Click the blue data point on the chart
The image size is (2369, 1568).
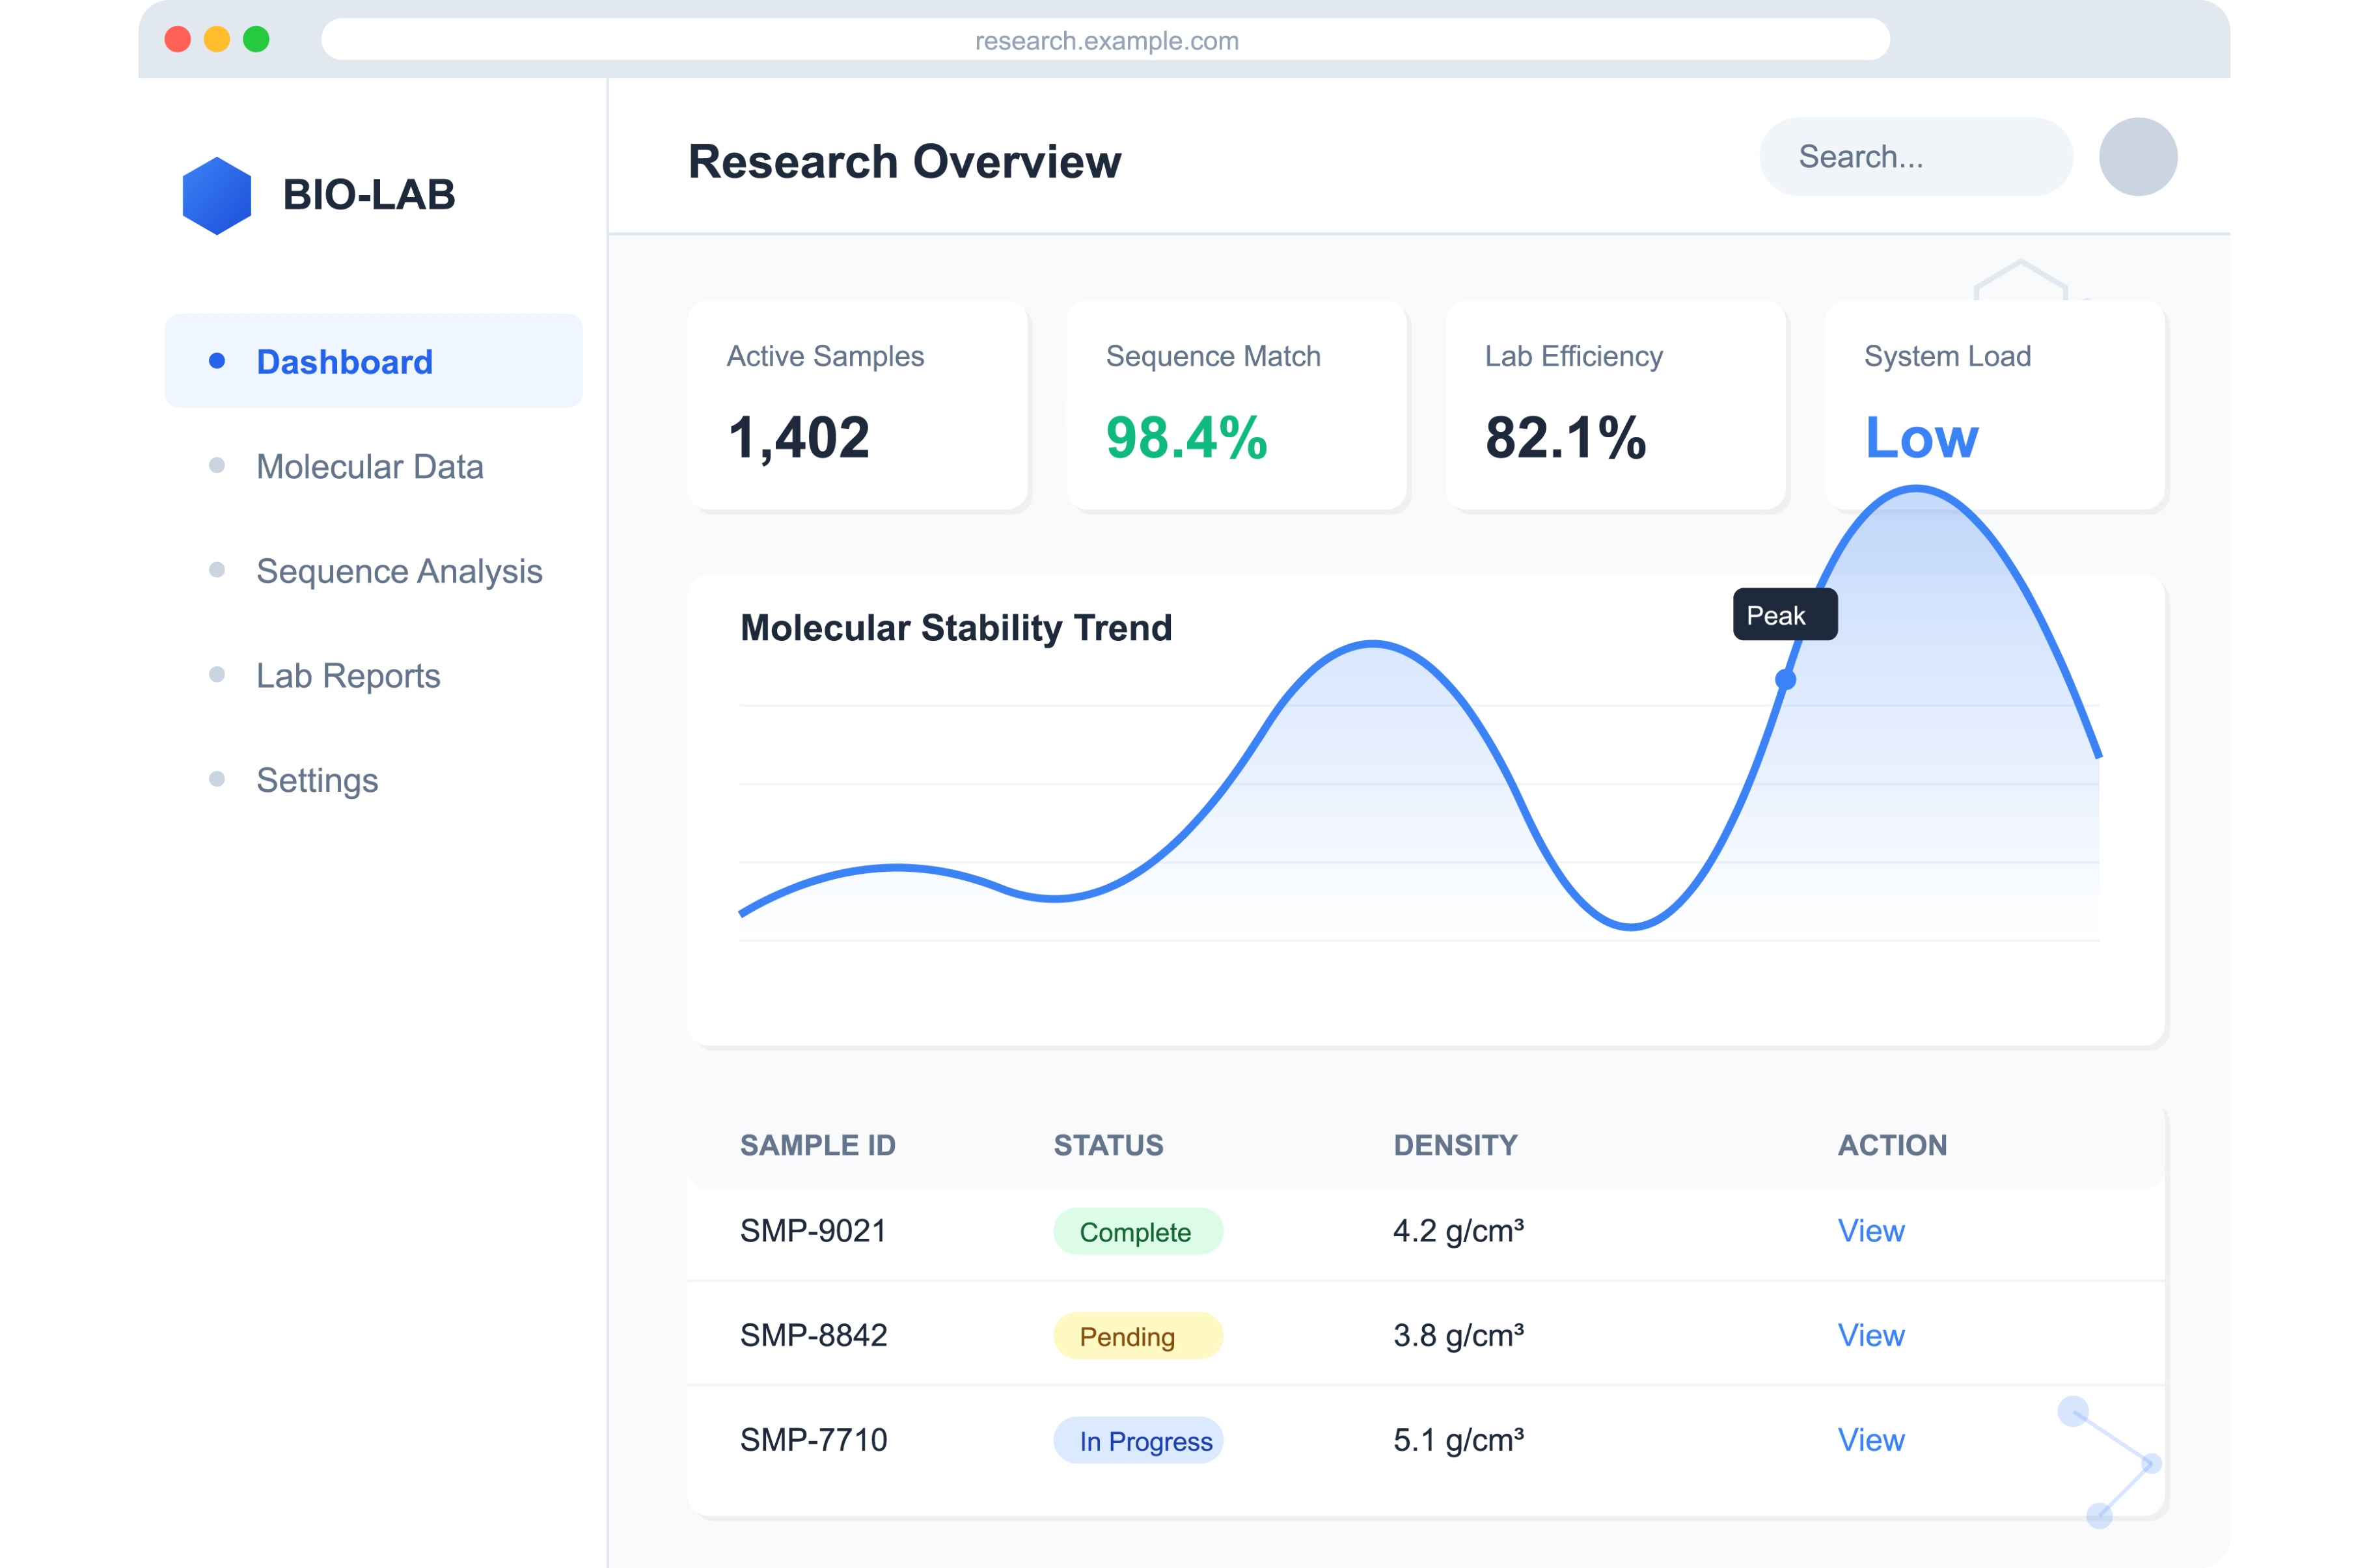point(1784,680)
